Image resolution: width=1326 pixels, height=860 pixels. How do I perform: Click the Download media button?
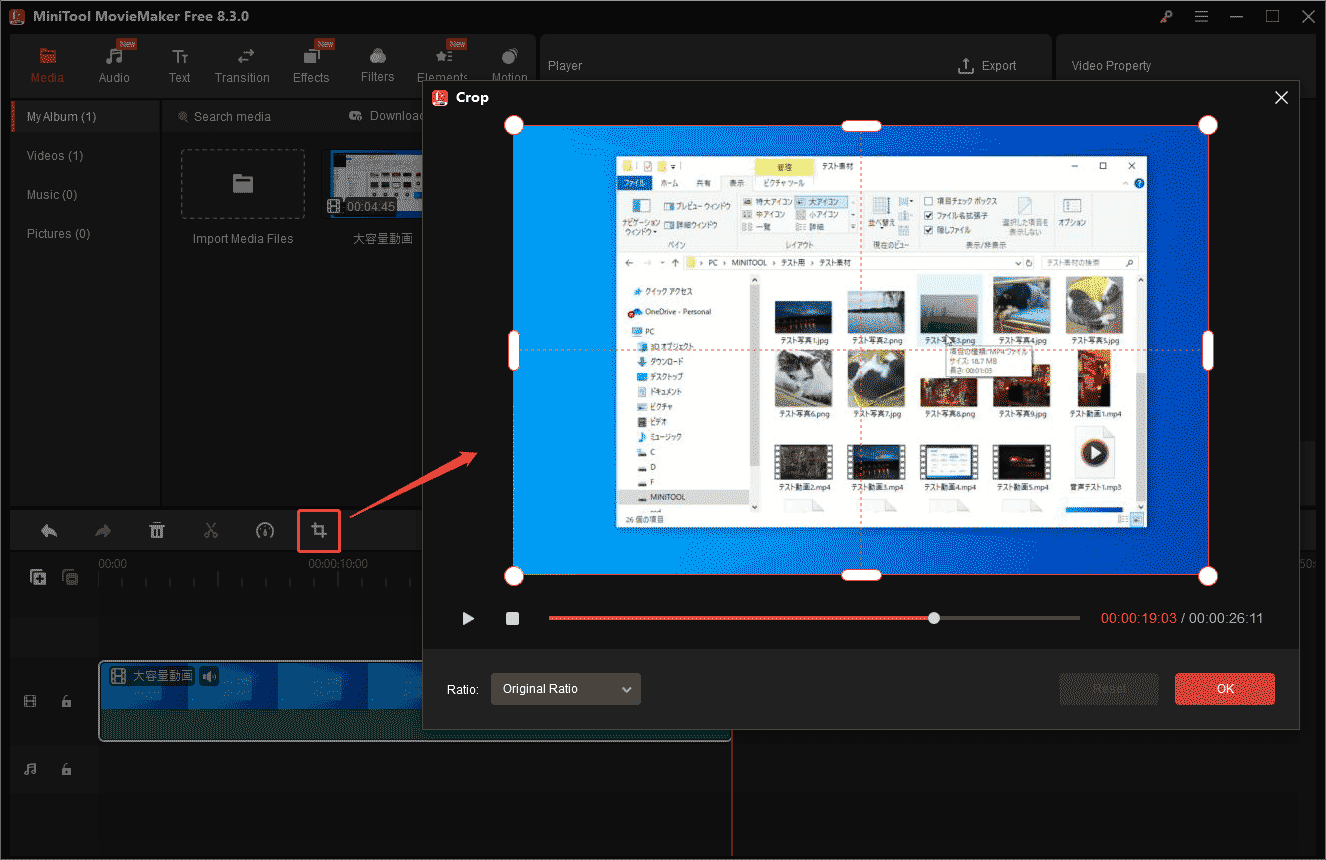point(386,116)
